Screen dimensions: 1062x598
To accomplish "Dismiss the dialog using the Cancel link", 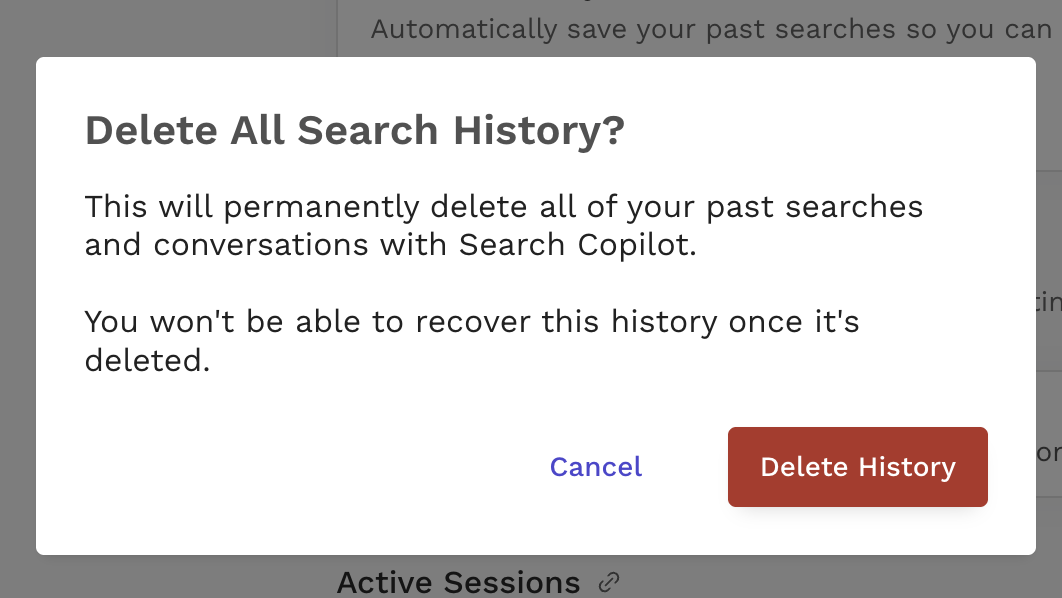I will click(x=596, y=467).
